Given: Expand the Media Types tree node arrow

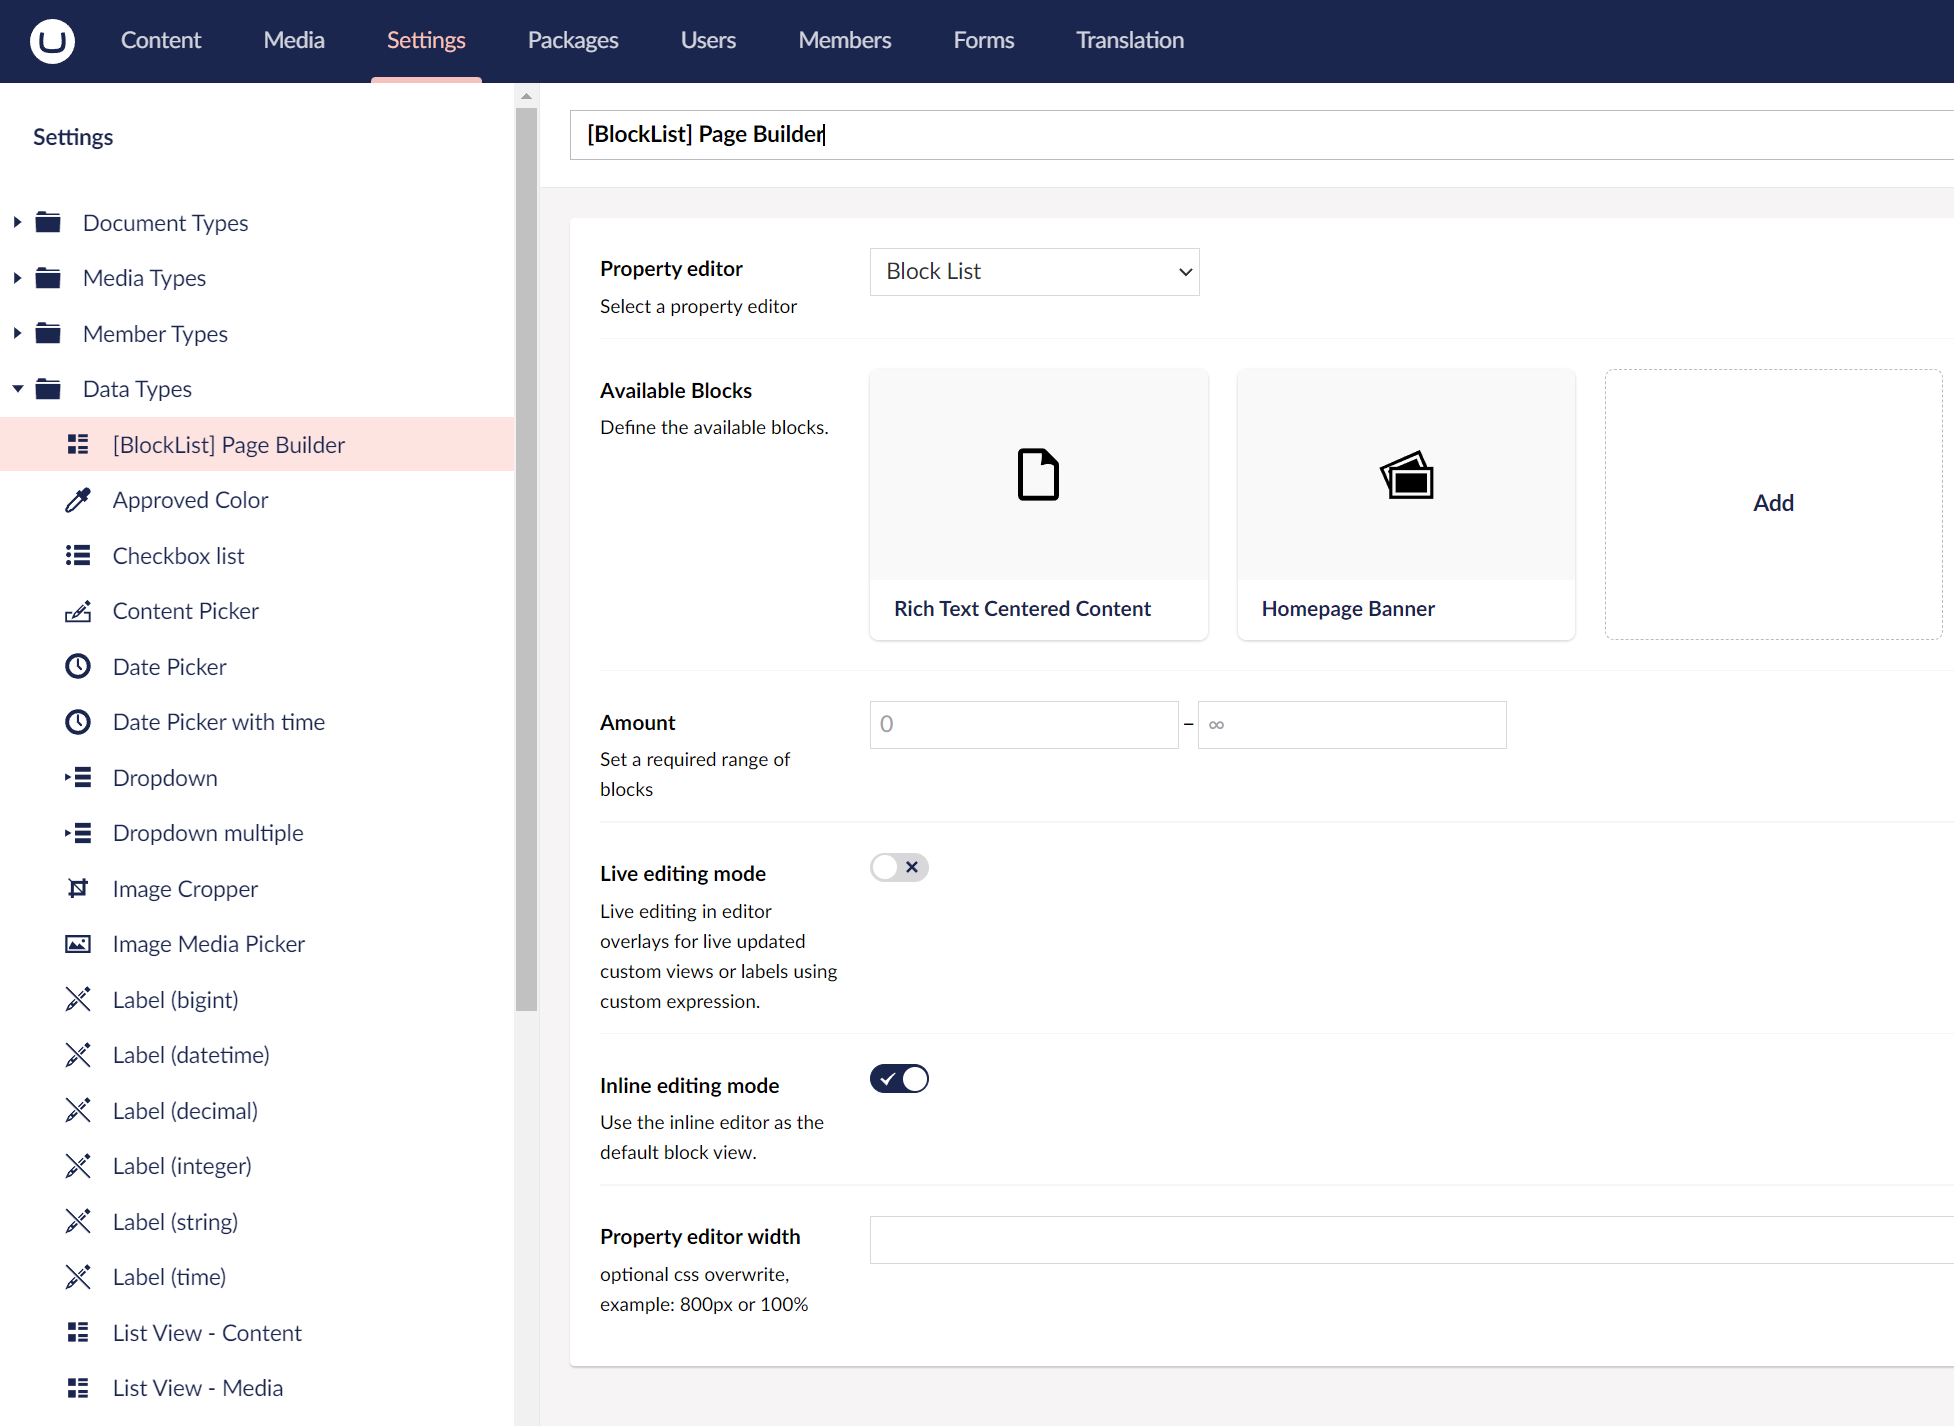Looking at the screenshot, I should [17, 278].
